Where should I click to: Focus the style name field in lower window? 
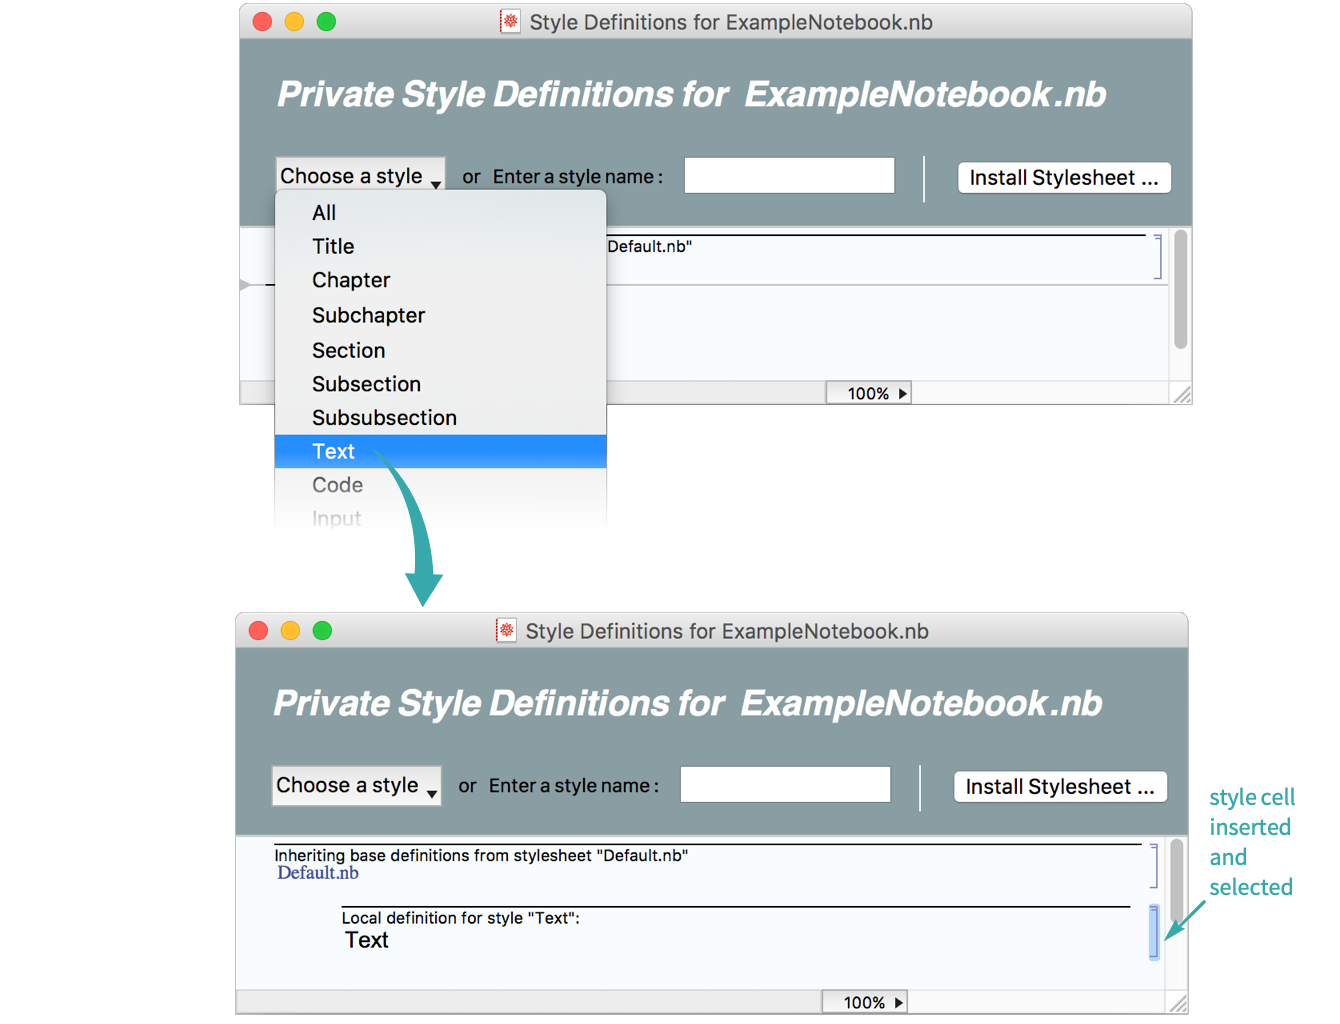point(785,785)
